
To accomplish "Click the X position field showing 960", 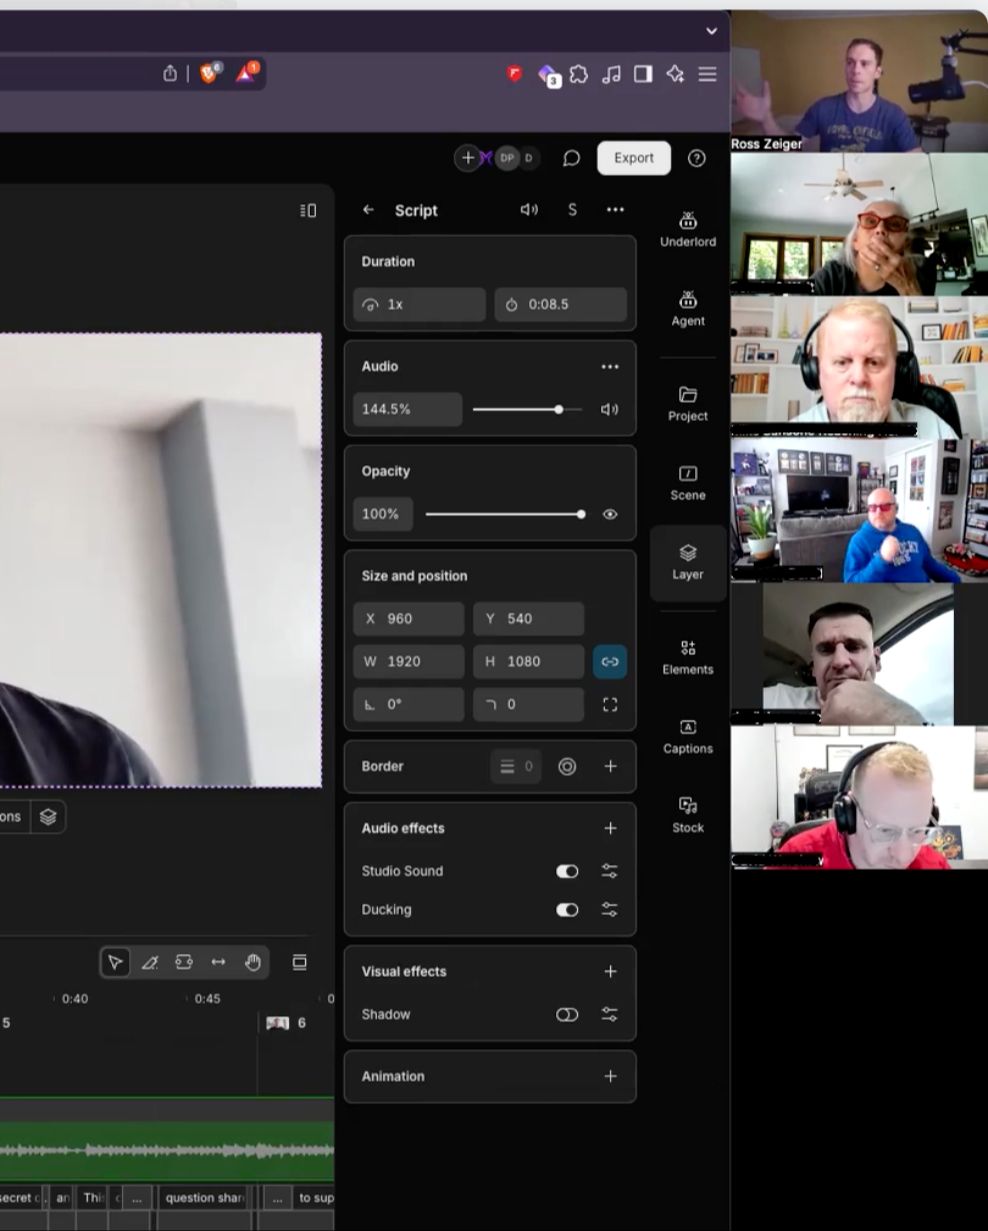I will click(409, 619).
